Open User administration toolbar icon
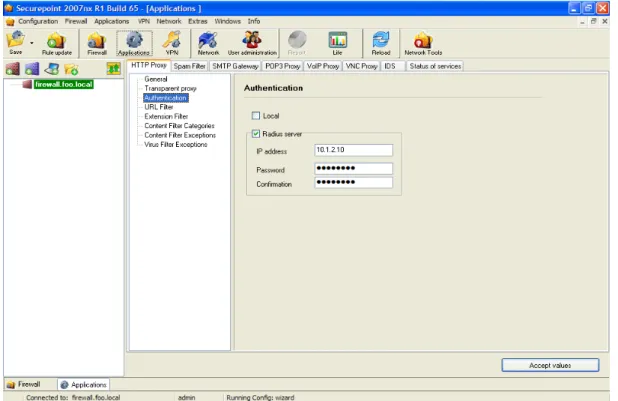This screenshot has width=618, height=401. tap(252, 43)
